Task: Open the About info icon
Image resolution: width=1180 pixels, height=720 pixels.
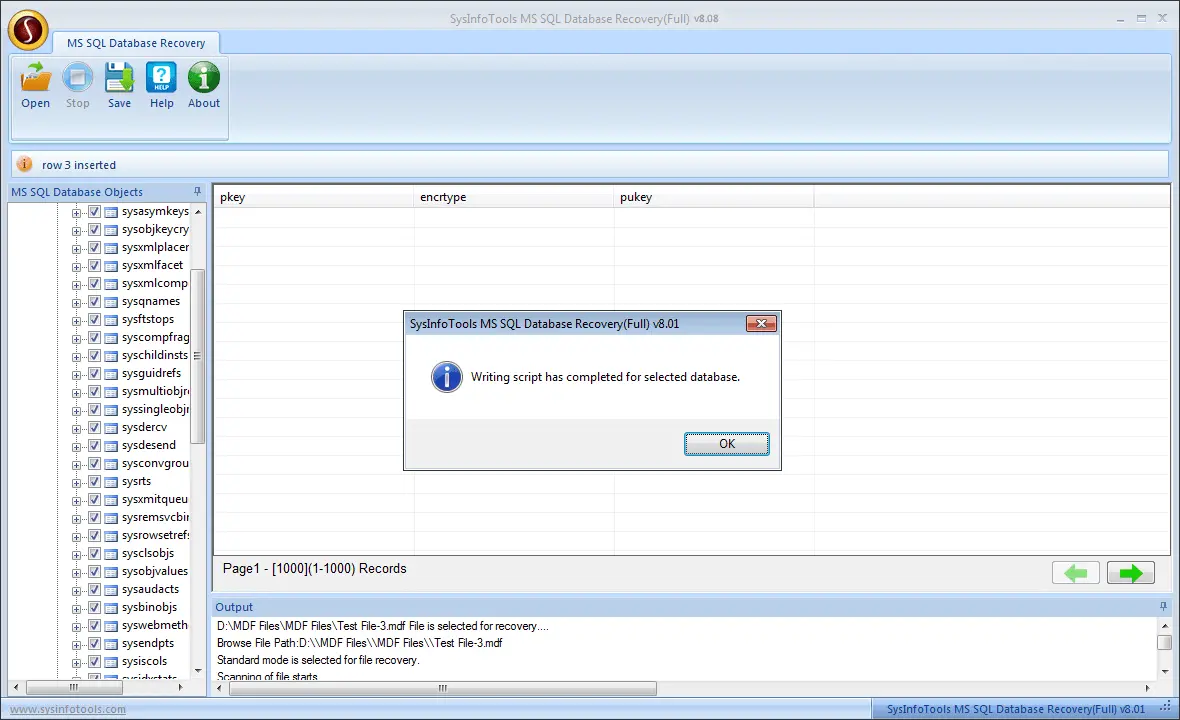Action: tap(204, 77)
